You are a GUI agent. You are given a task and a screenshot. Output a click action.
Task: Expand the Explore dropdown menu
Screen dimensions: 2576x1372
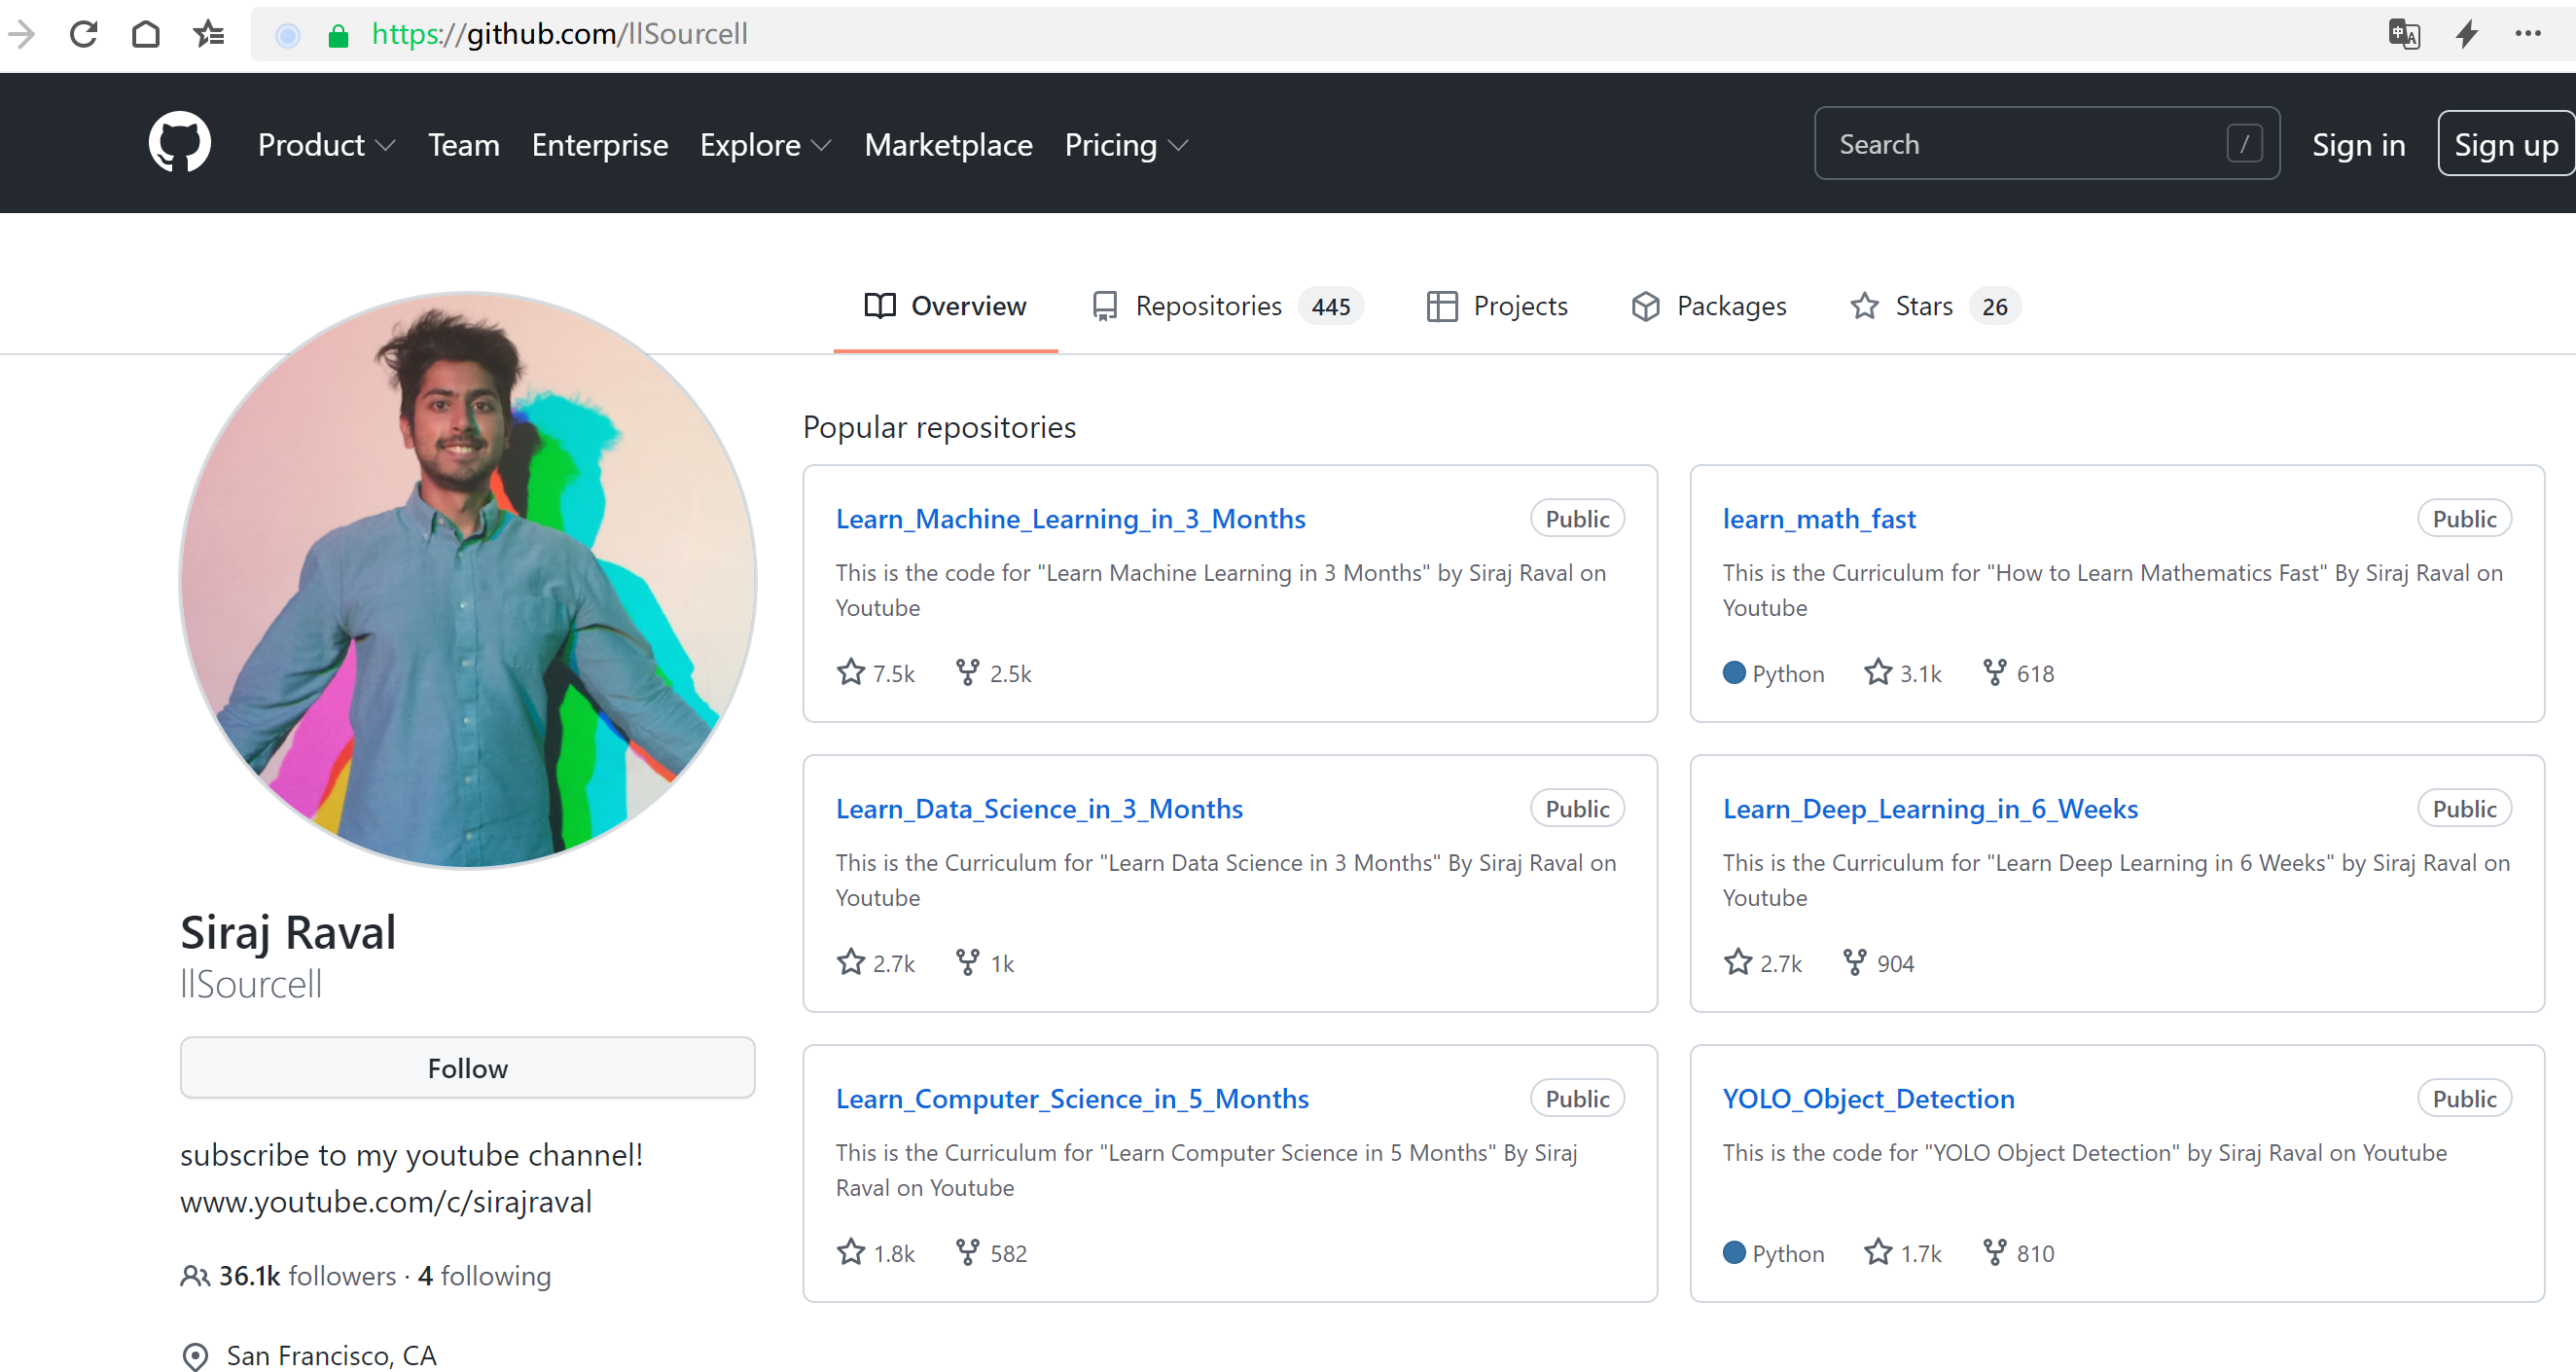tap(765, 145)
